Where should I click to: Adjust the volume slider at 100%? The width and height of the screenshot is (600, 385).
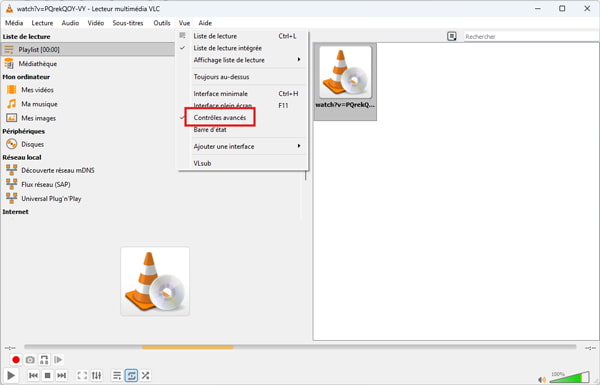click(x=569, y=377)
